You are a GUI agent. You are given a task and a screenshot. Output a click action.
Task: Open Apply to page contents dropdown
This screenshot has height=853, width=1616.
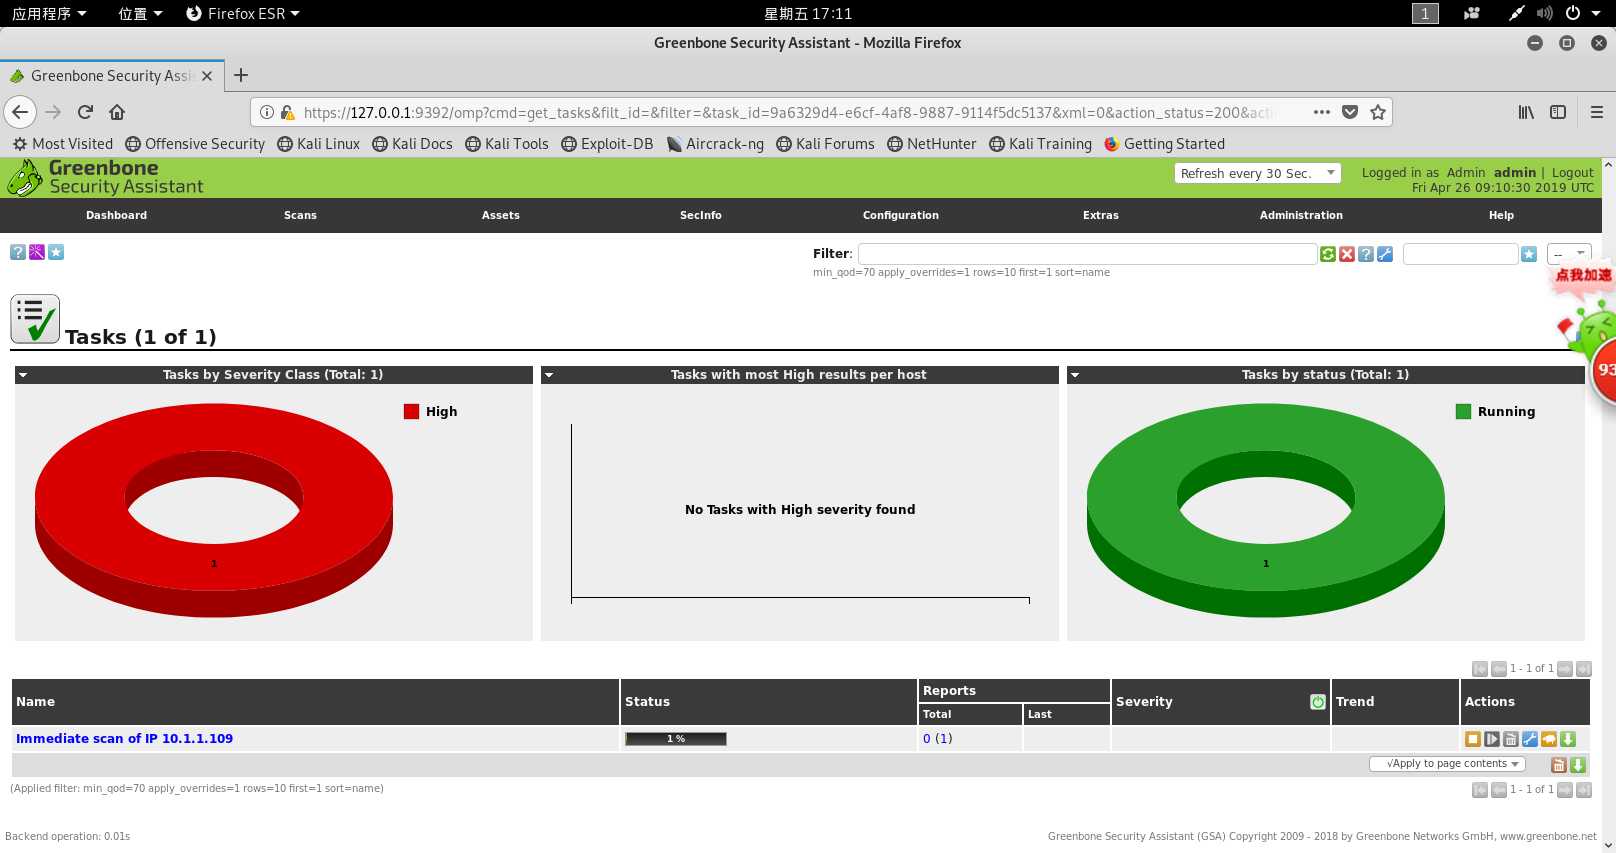[1447, 764]
